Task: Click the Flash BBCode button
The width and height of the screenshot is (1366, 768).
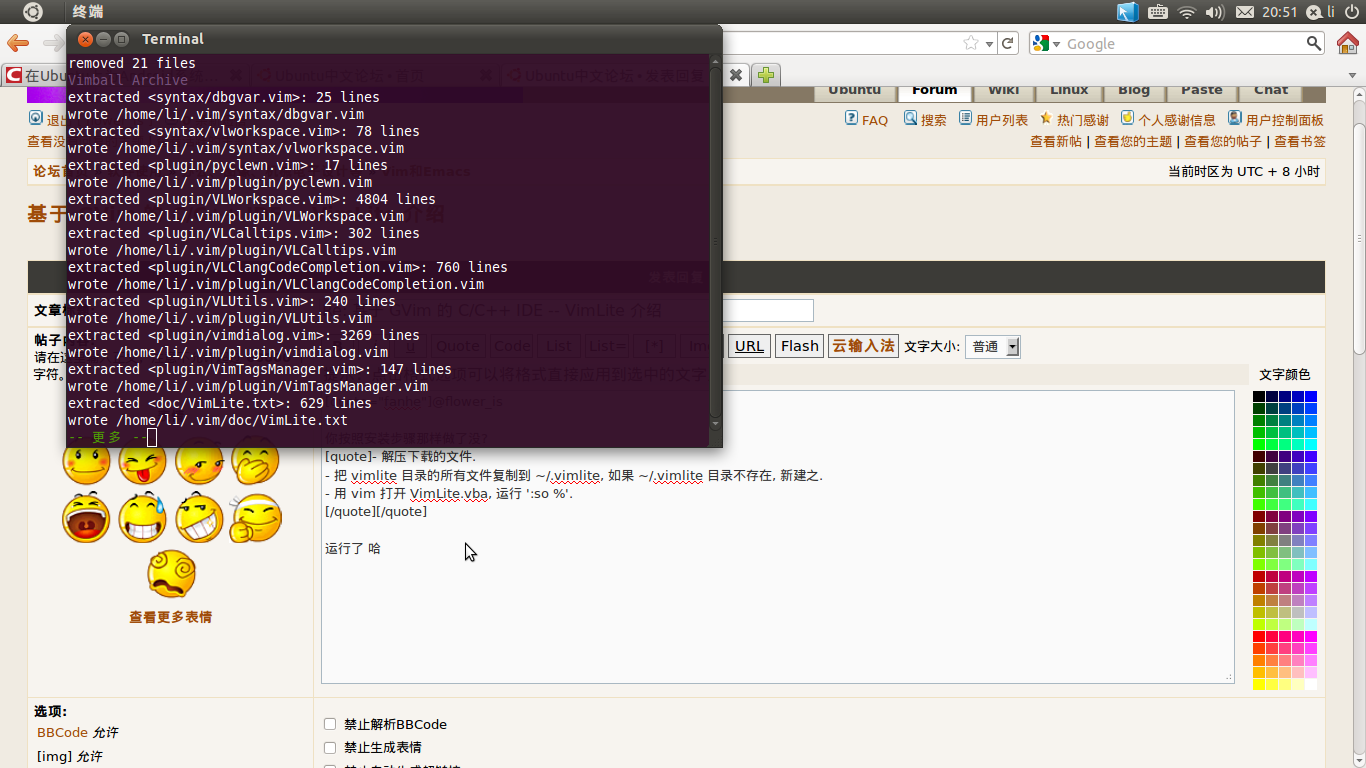Action: coord(800,346)
